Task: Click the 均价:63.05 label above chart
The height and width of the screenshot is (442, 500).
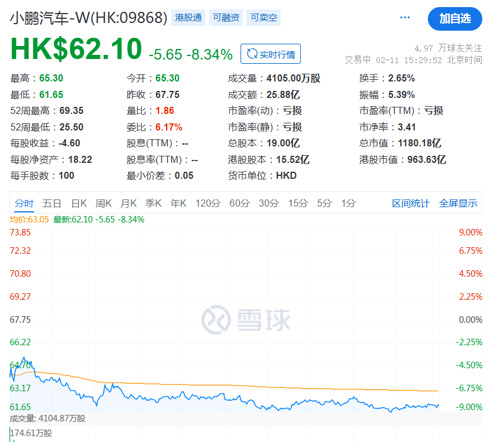Action: 29,220
